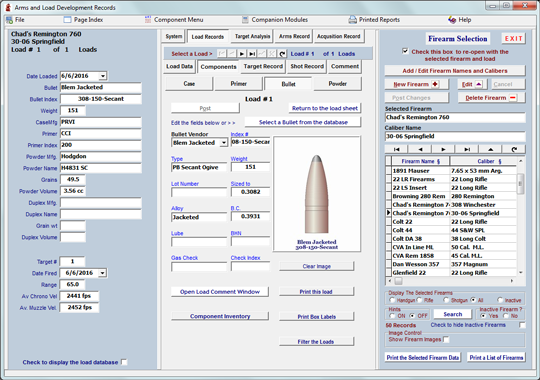Switch to the Load Data tab

click(x=179, y=66)
